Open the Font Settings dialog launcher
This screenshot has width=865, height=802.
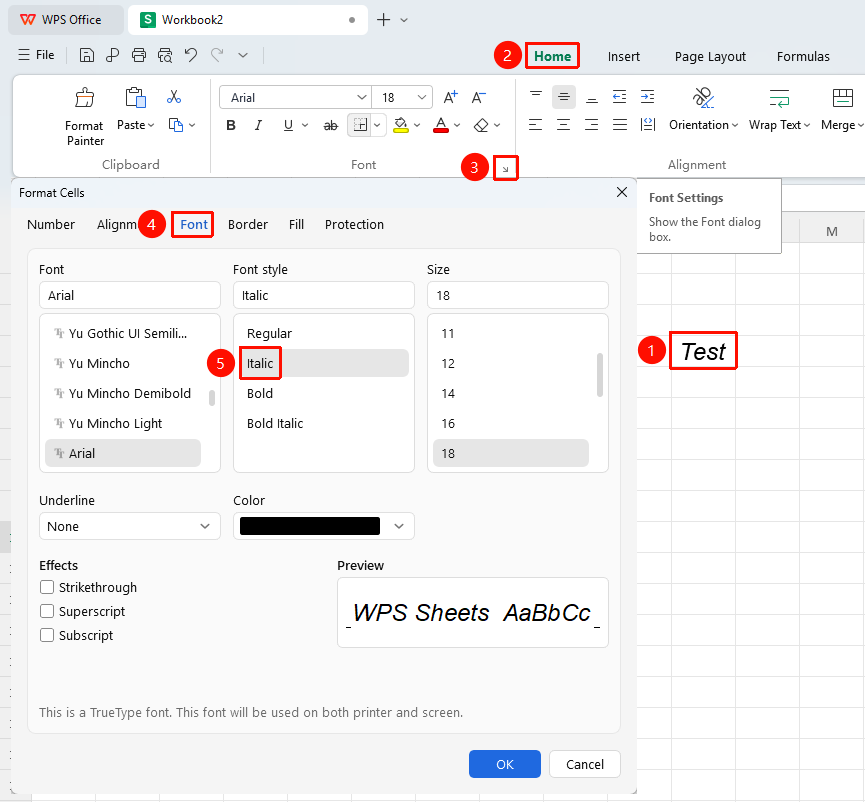pyautogui.click(x=505, y=169)
